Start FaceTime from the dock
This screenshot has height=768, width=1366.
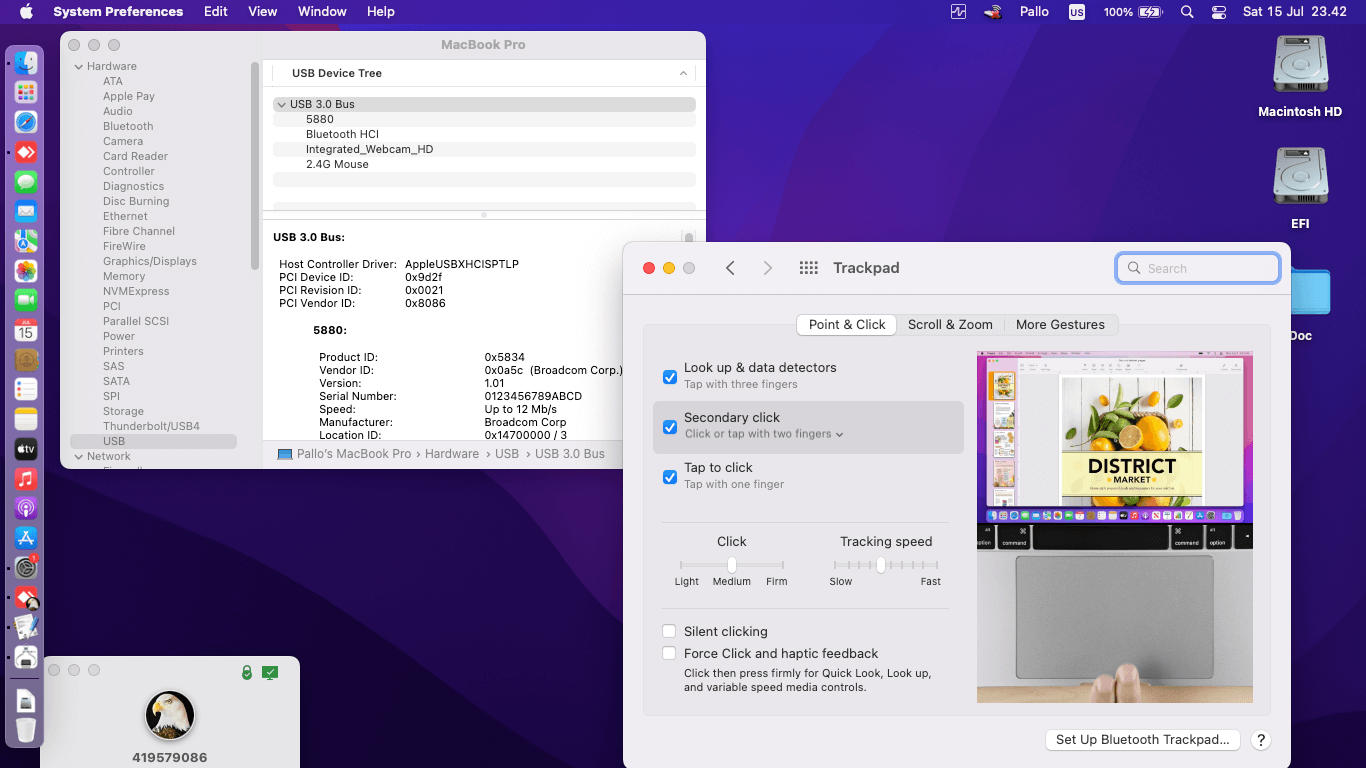[26, 300]
